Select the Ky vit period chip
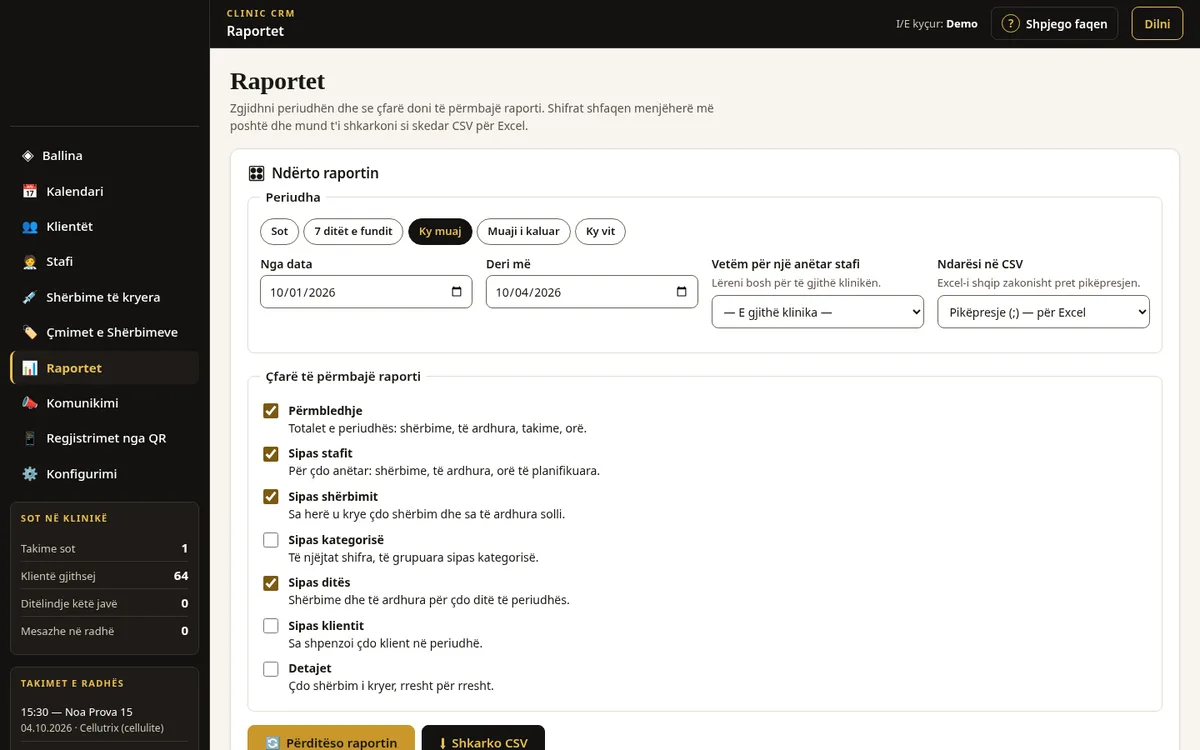 pyautogui.click(x=600, y=231)
